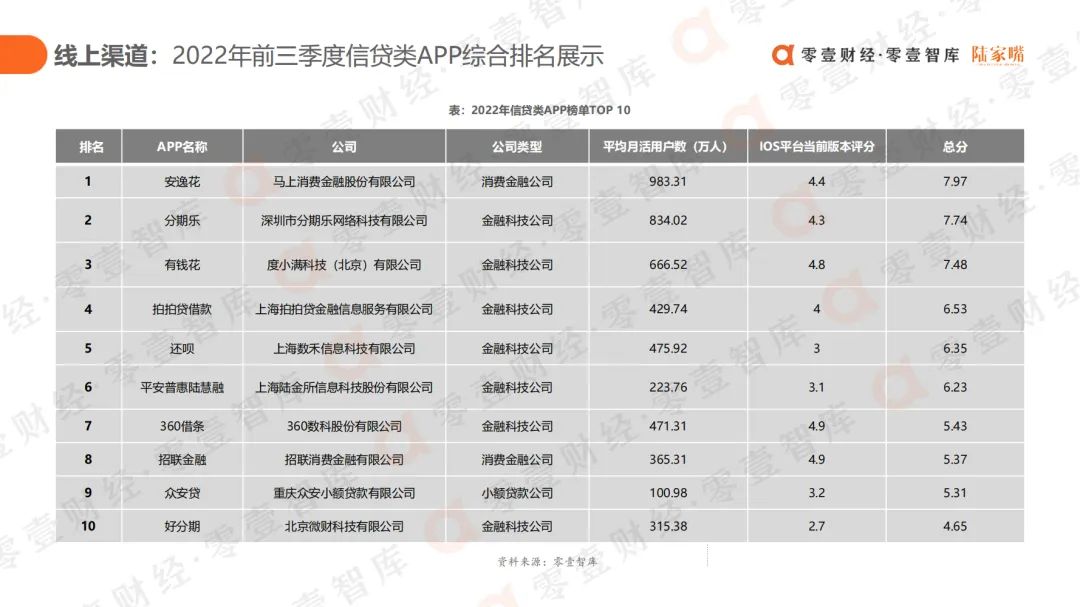Select monthly users value 100.98
The image size is (1080, 607).
(667, 493)
